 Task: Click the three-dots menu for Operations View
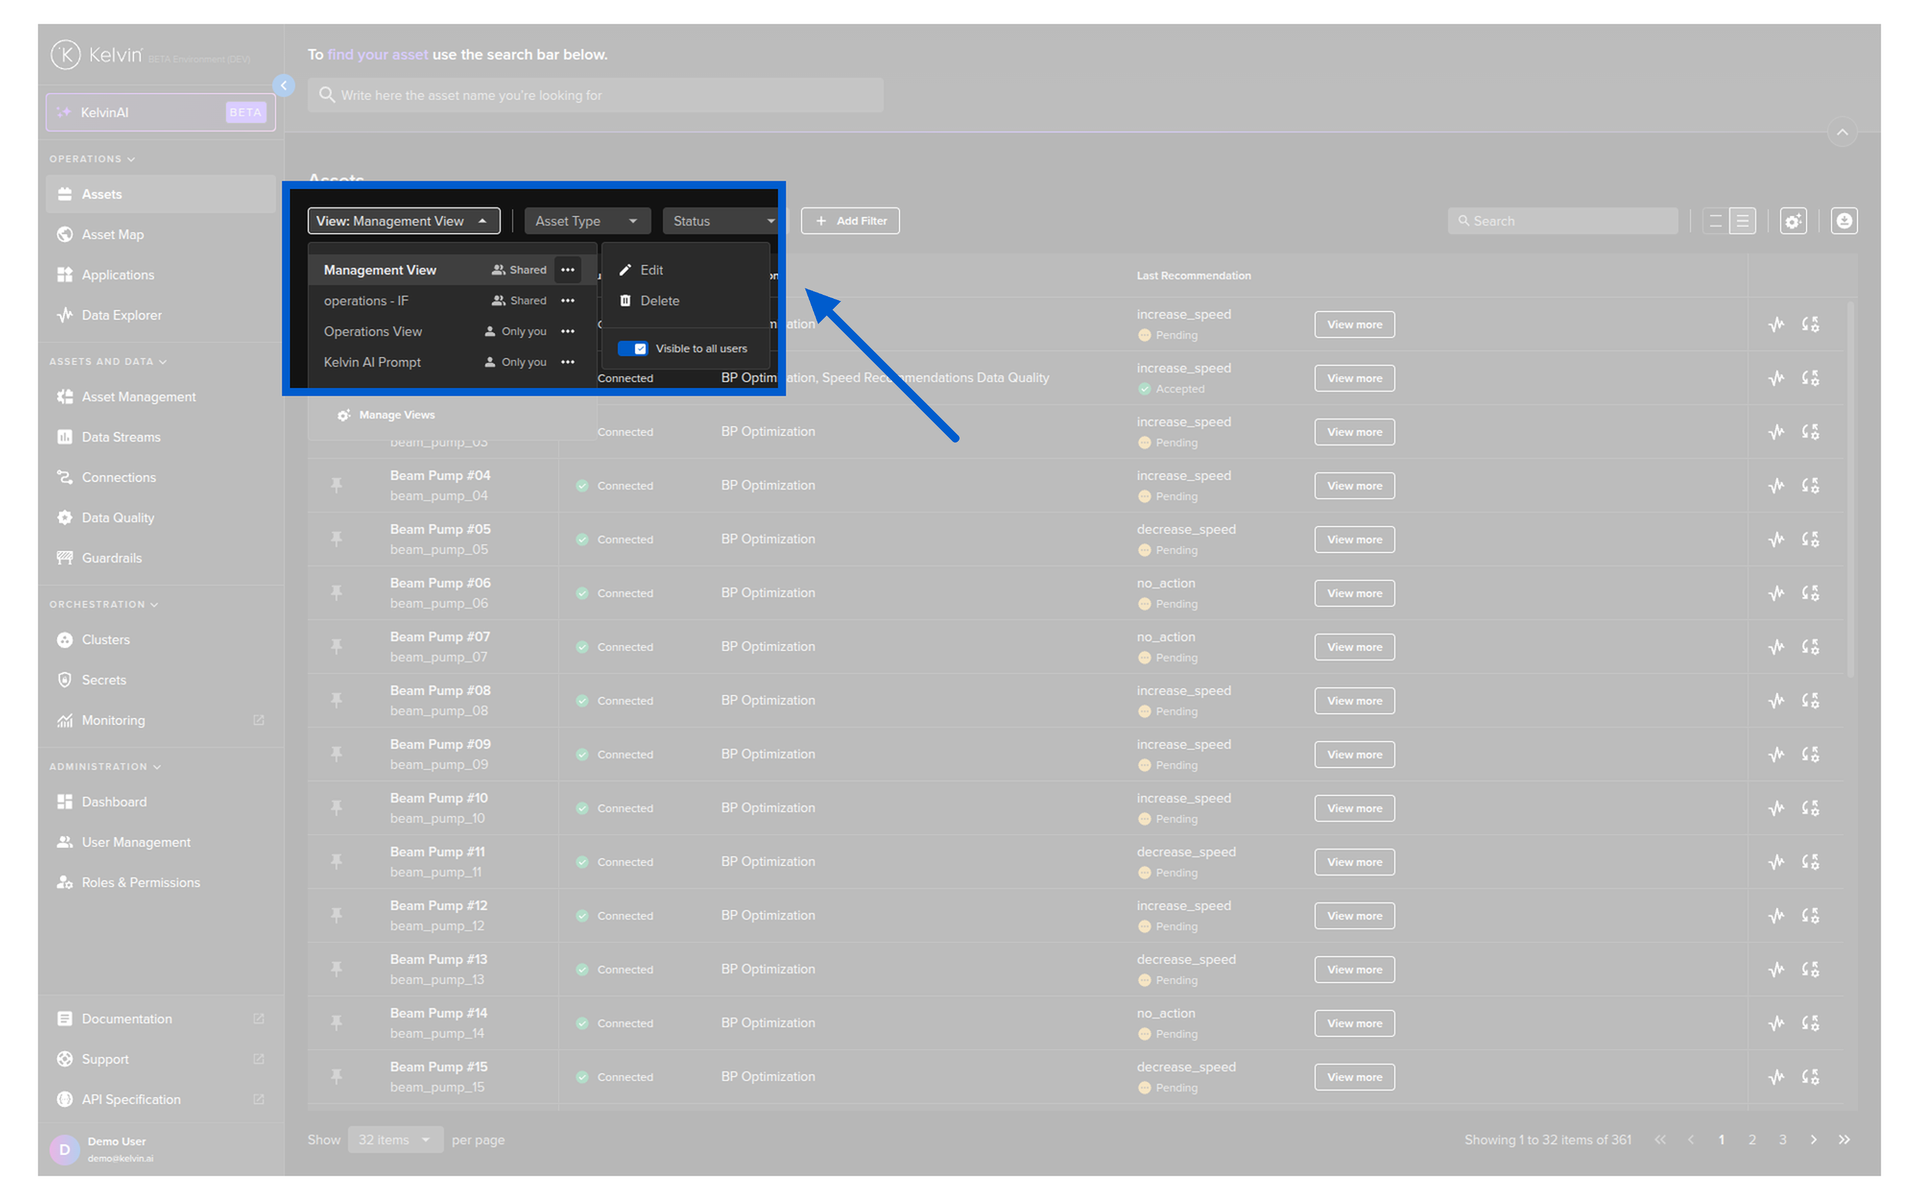point(568,331)
